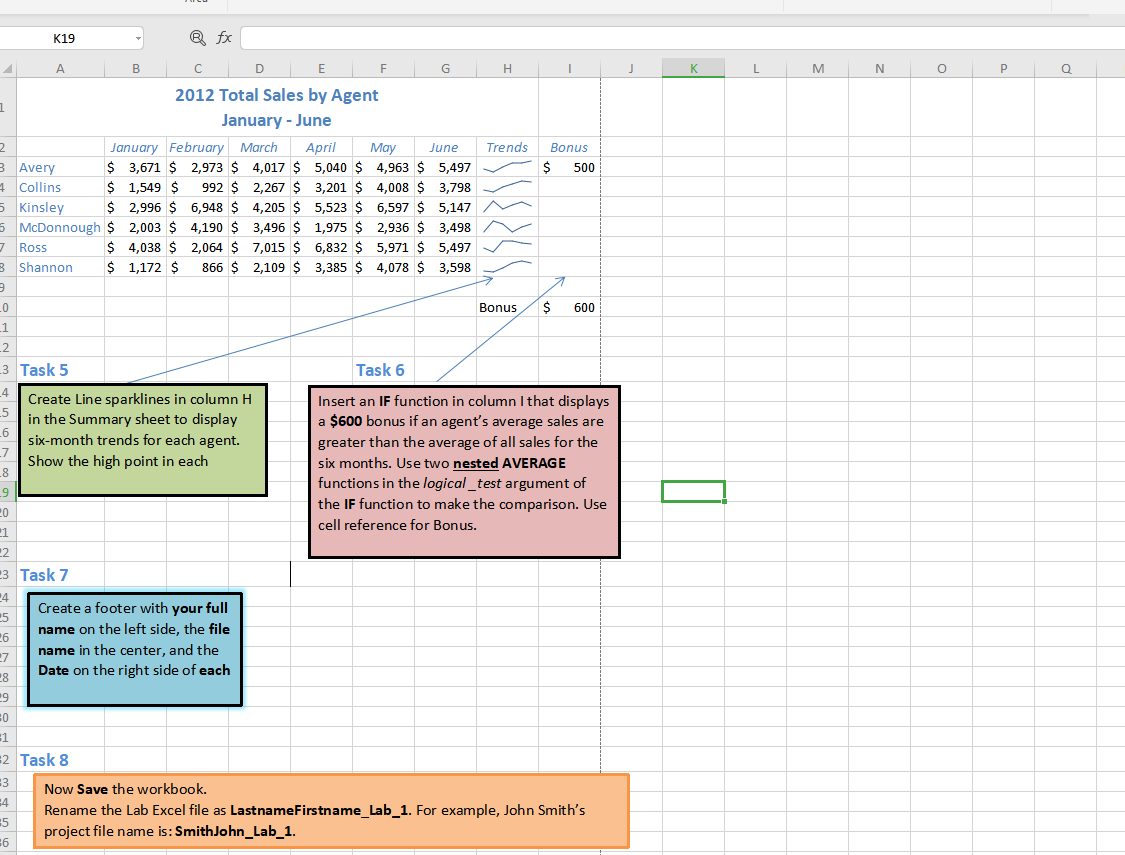Click into the formula bar input
The height and width of the screenshot is (855, 1125).
[680, 38]
